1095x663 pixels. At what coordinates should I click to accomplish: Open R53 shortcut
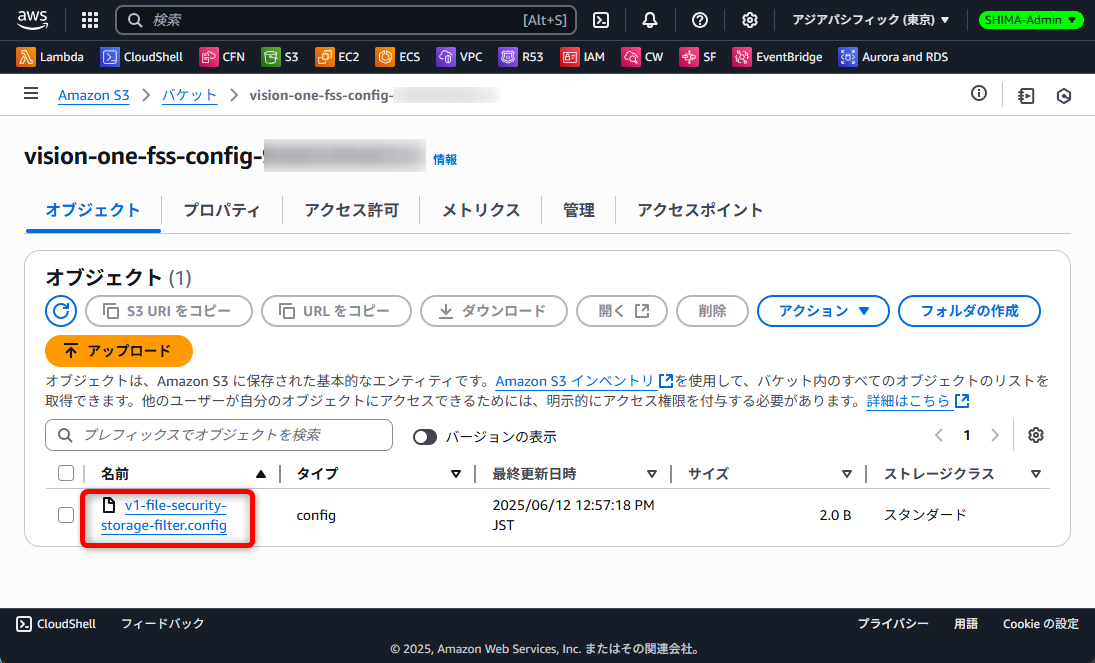[x=521, y=57]
